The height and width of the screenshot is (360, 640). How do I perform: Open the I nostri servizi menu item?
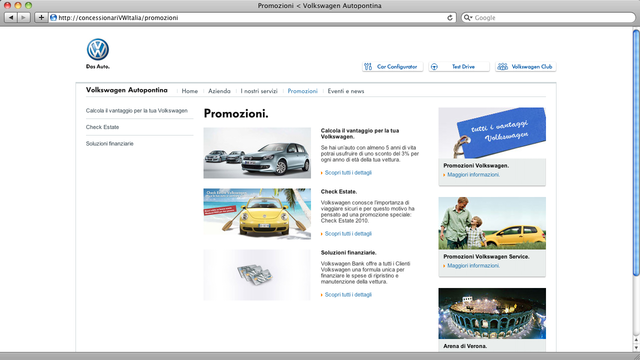pos(259,91)
